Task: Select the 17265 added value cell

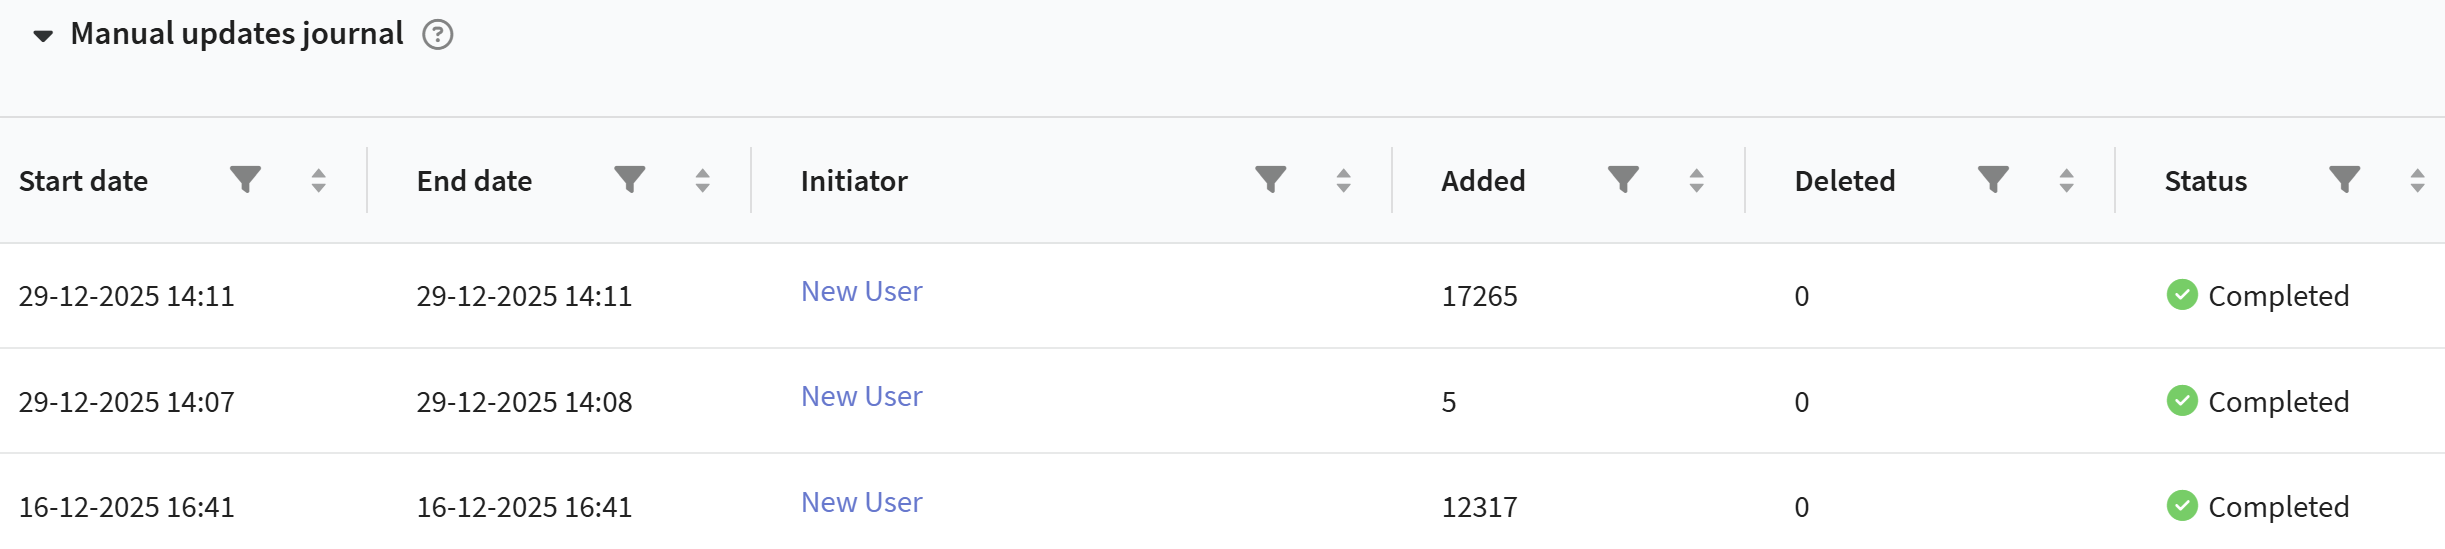Action: (1479, 296)
